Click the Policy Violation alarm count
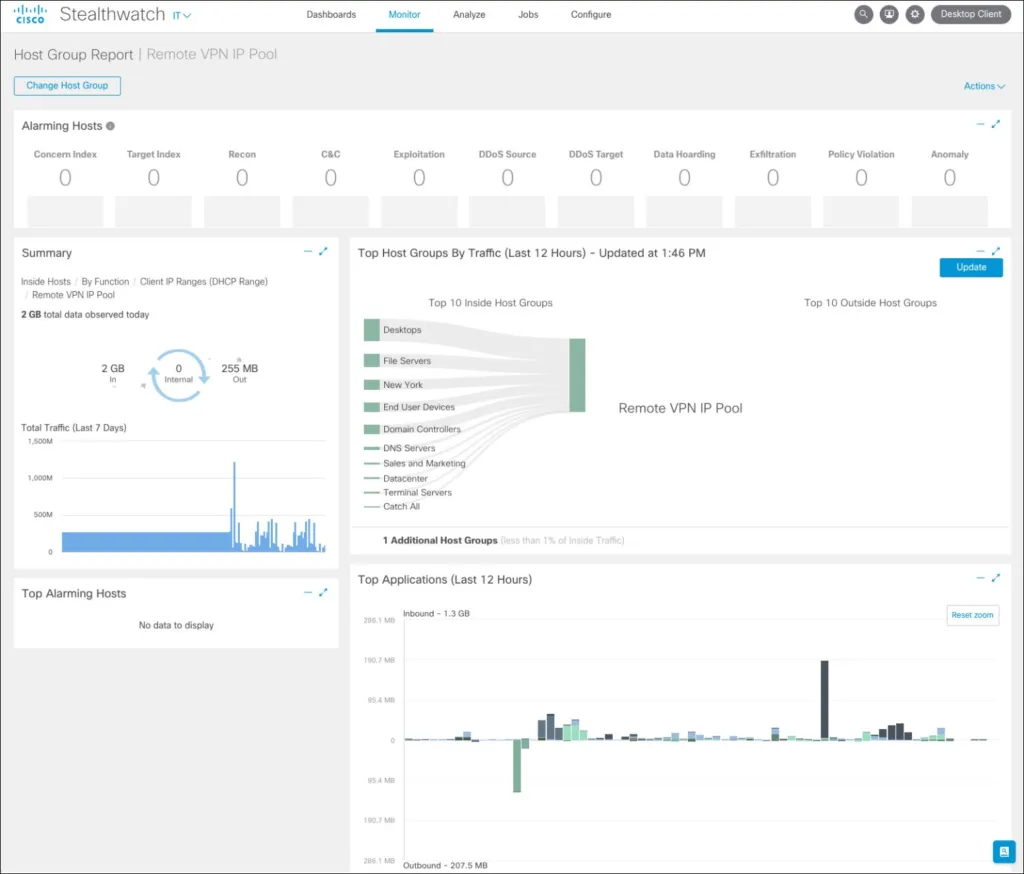 (x=861, y=178)
